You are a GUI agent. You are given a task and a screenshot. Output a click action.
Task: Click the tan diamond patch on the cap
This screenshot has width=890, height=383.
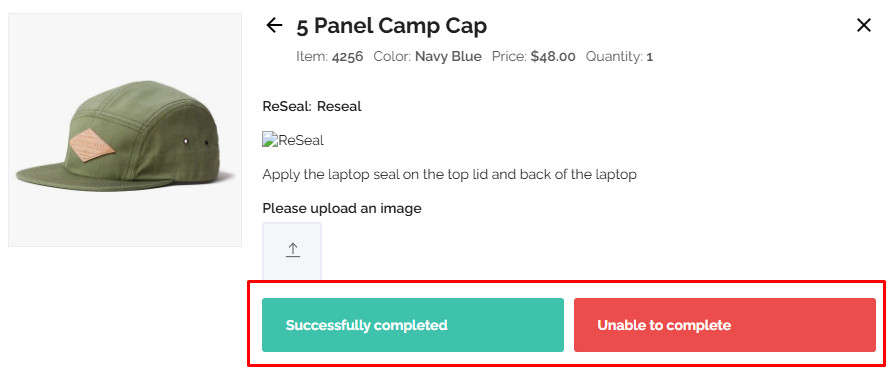tap(92, 145)
